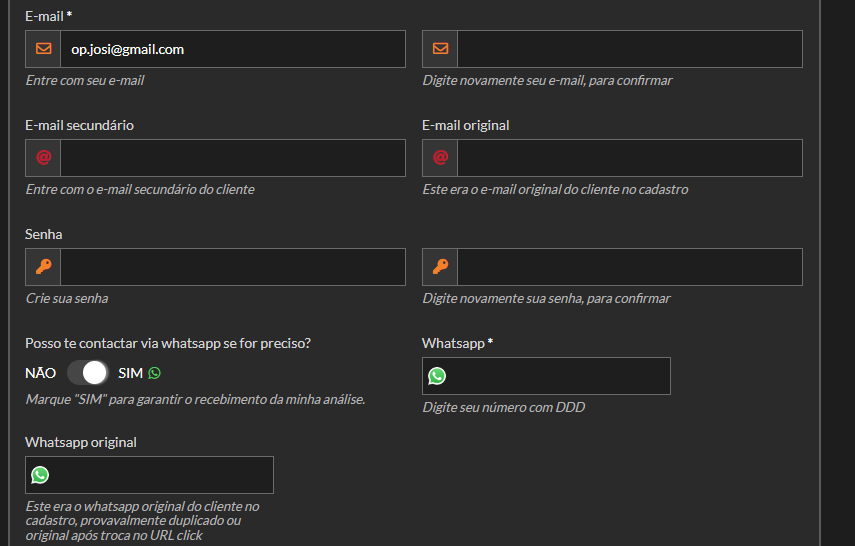Click the Senha password input field
This screenshot has height=546, width=855.
tap(232, 267)
